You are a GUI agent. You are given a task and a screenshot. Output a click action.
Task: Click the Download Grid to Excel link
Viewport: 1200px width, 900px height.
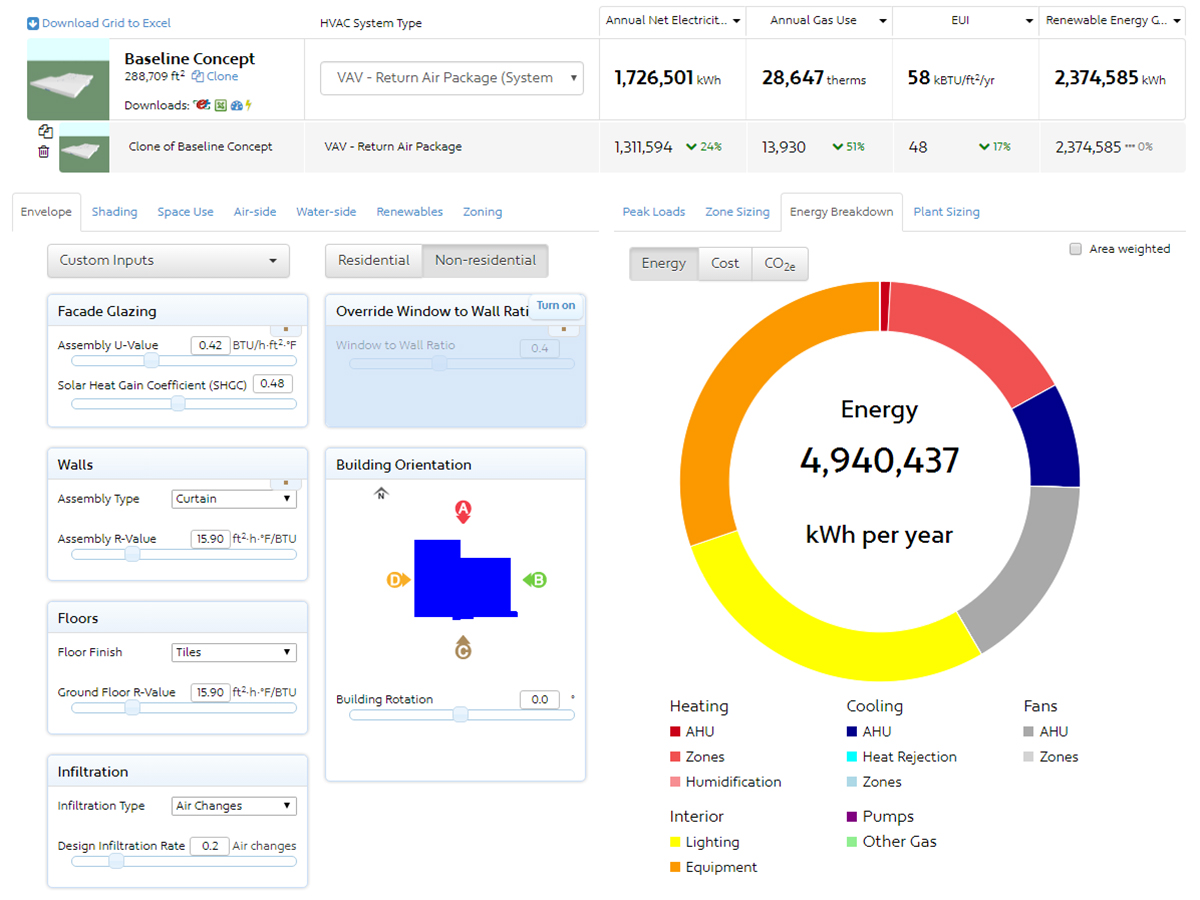click(x=99, y=23)
